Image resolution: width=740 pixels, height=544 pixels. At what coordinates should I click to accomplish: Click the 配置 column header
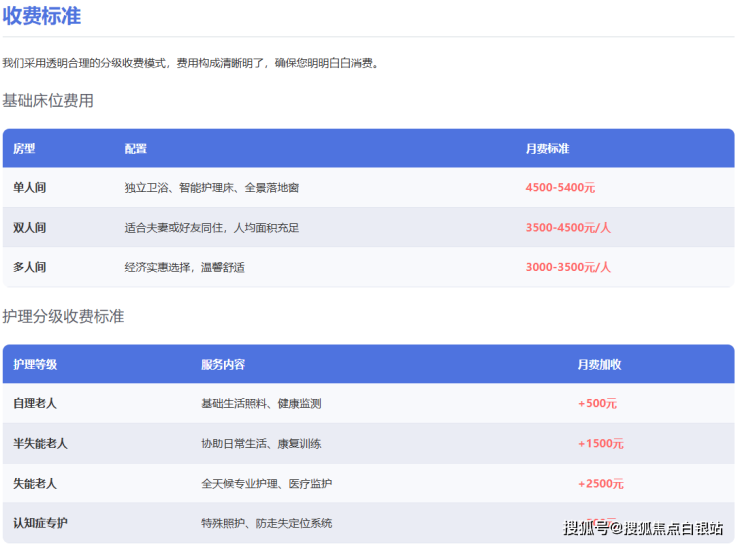point(136,148)
